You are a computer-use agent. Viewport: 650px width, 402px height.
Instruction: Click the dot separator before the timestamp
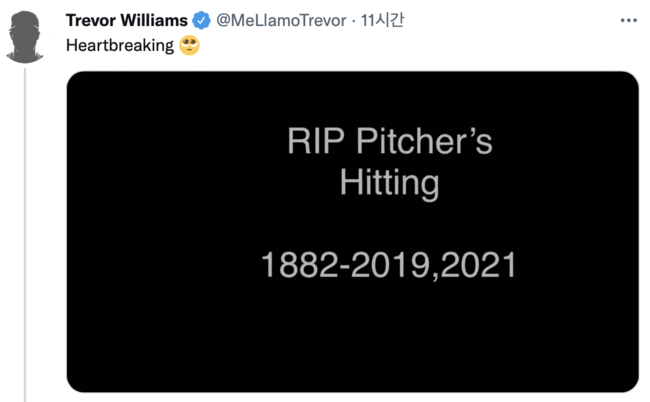coord(353,20)
